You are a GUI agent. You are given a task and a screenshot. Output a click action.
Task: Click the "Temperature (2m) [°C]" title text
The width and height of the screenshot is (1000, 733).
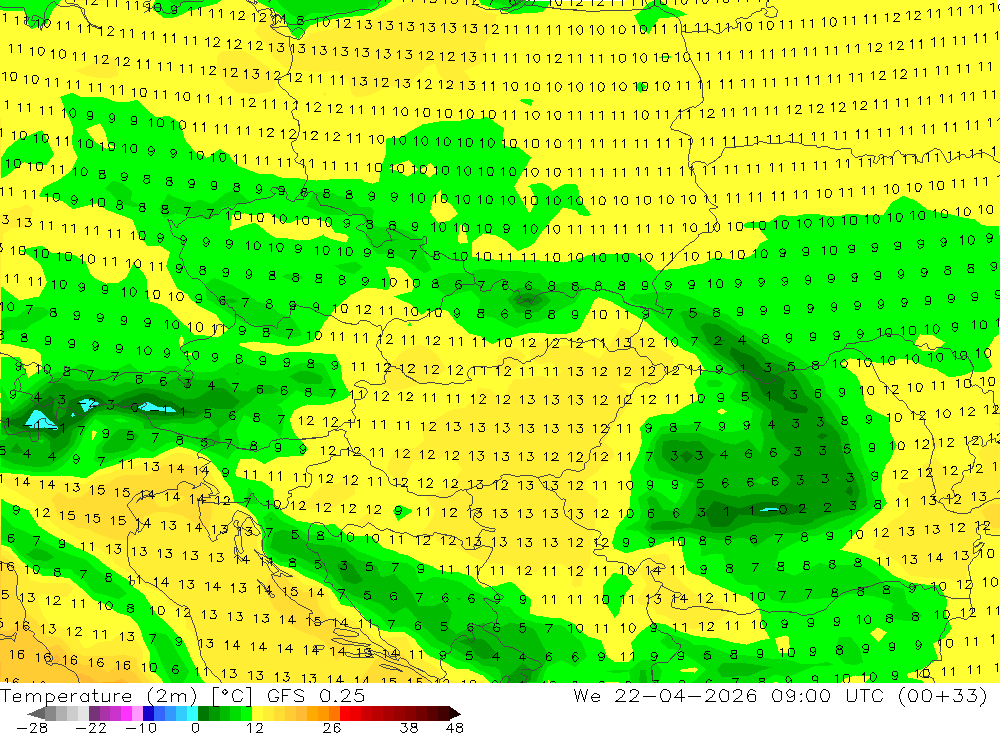(126, 696)
